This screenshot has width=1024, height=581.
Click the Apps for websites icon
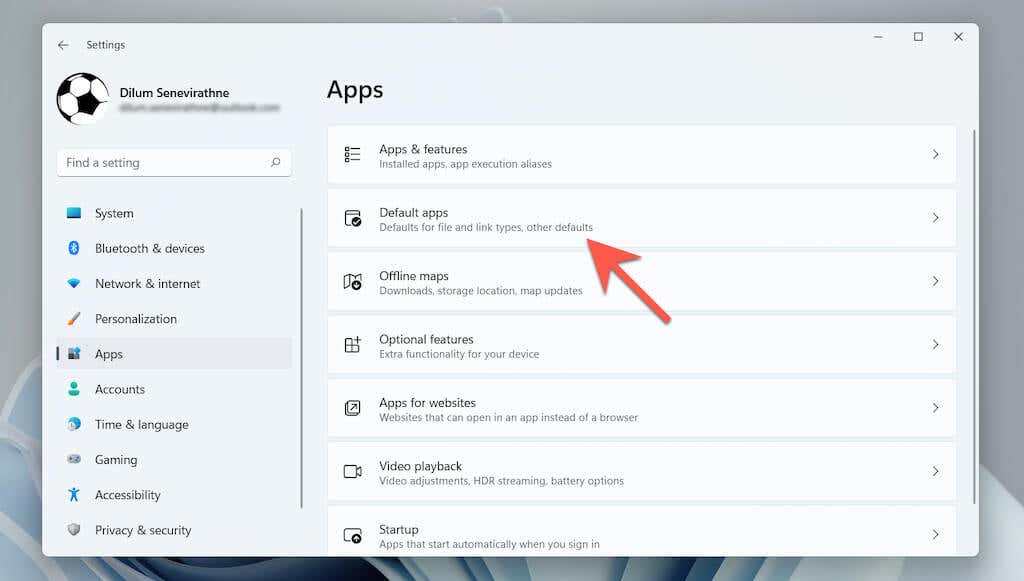pyautogui.click(x=352, y=408)
